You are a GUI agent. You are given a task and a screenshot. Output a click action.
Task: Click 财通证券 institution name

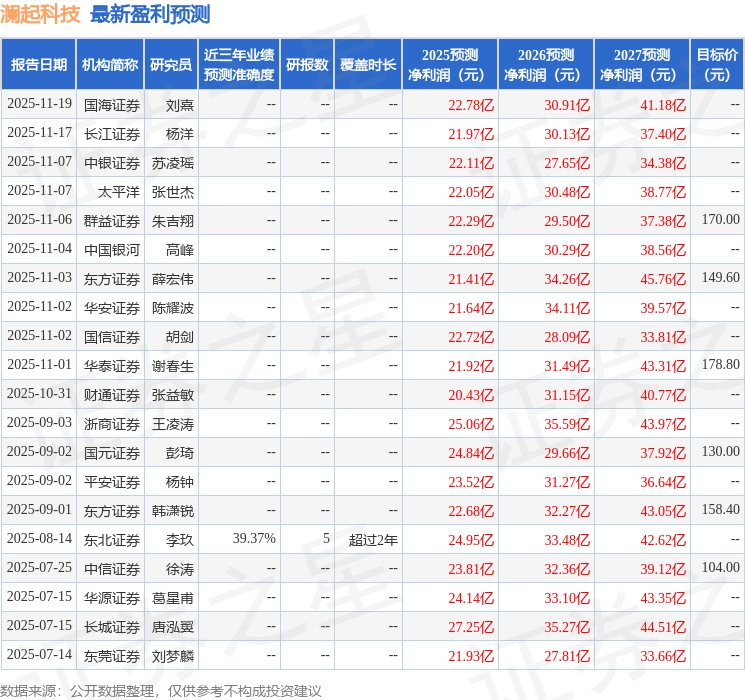112,395
